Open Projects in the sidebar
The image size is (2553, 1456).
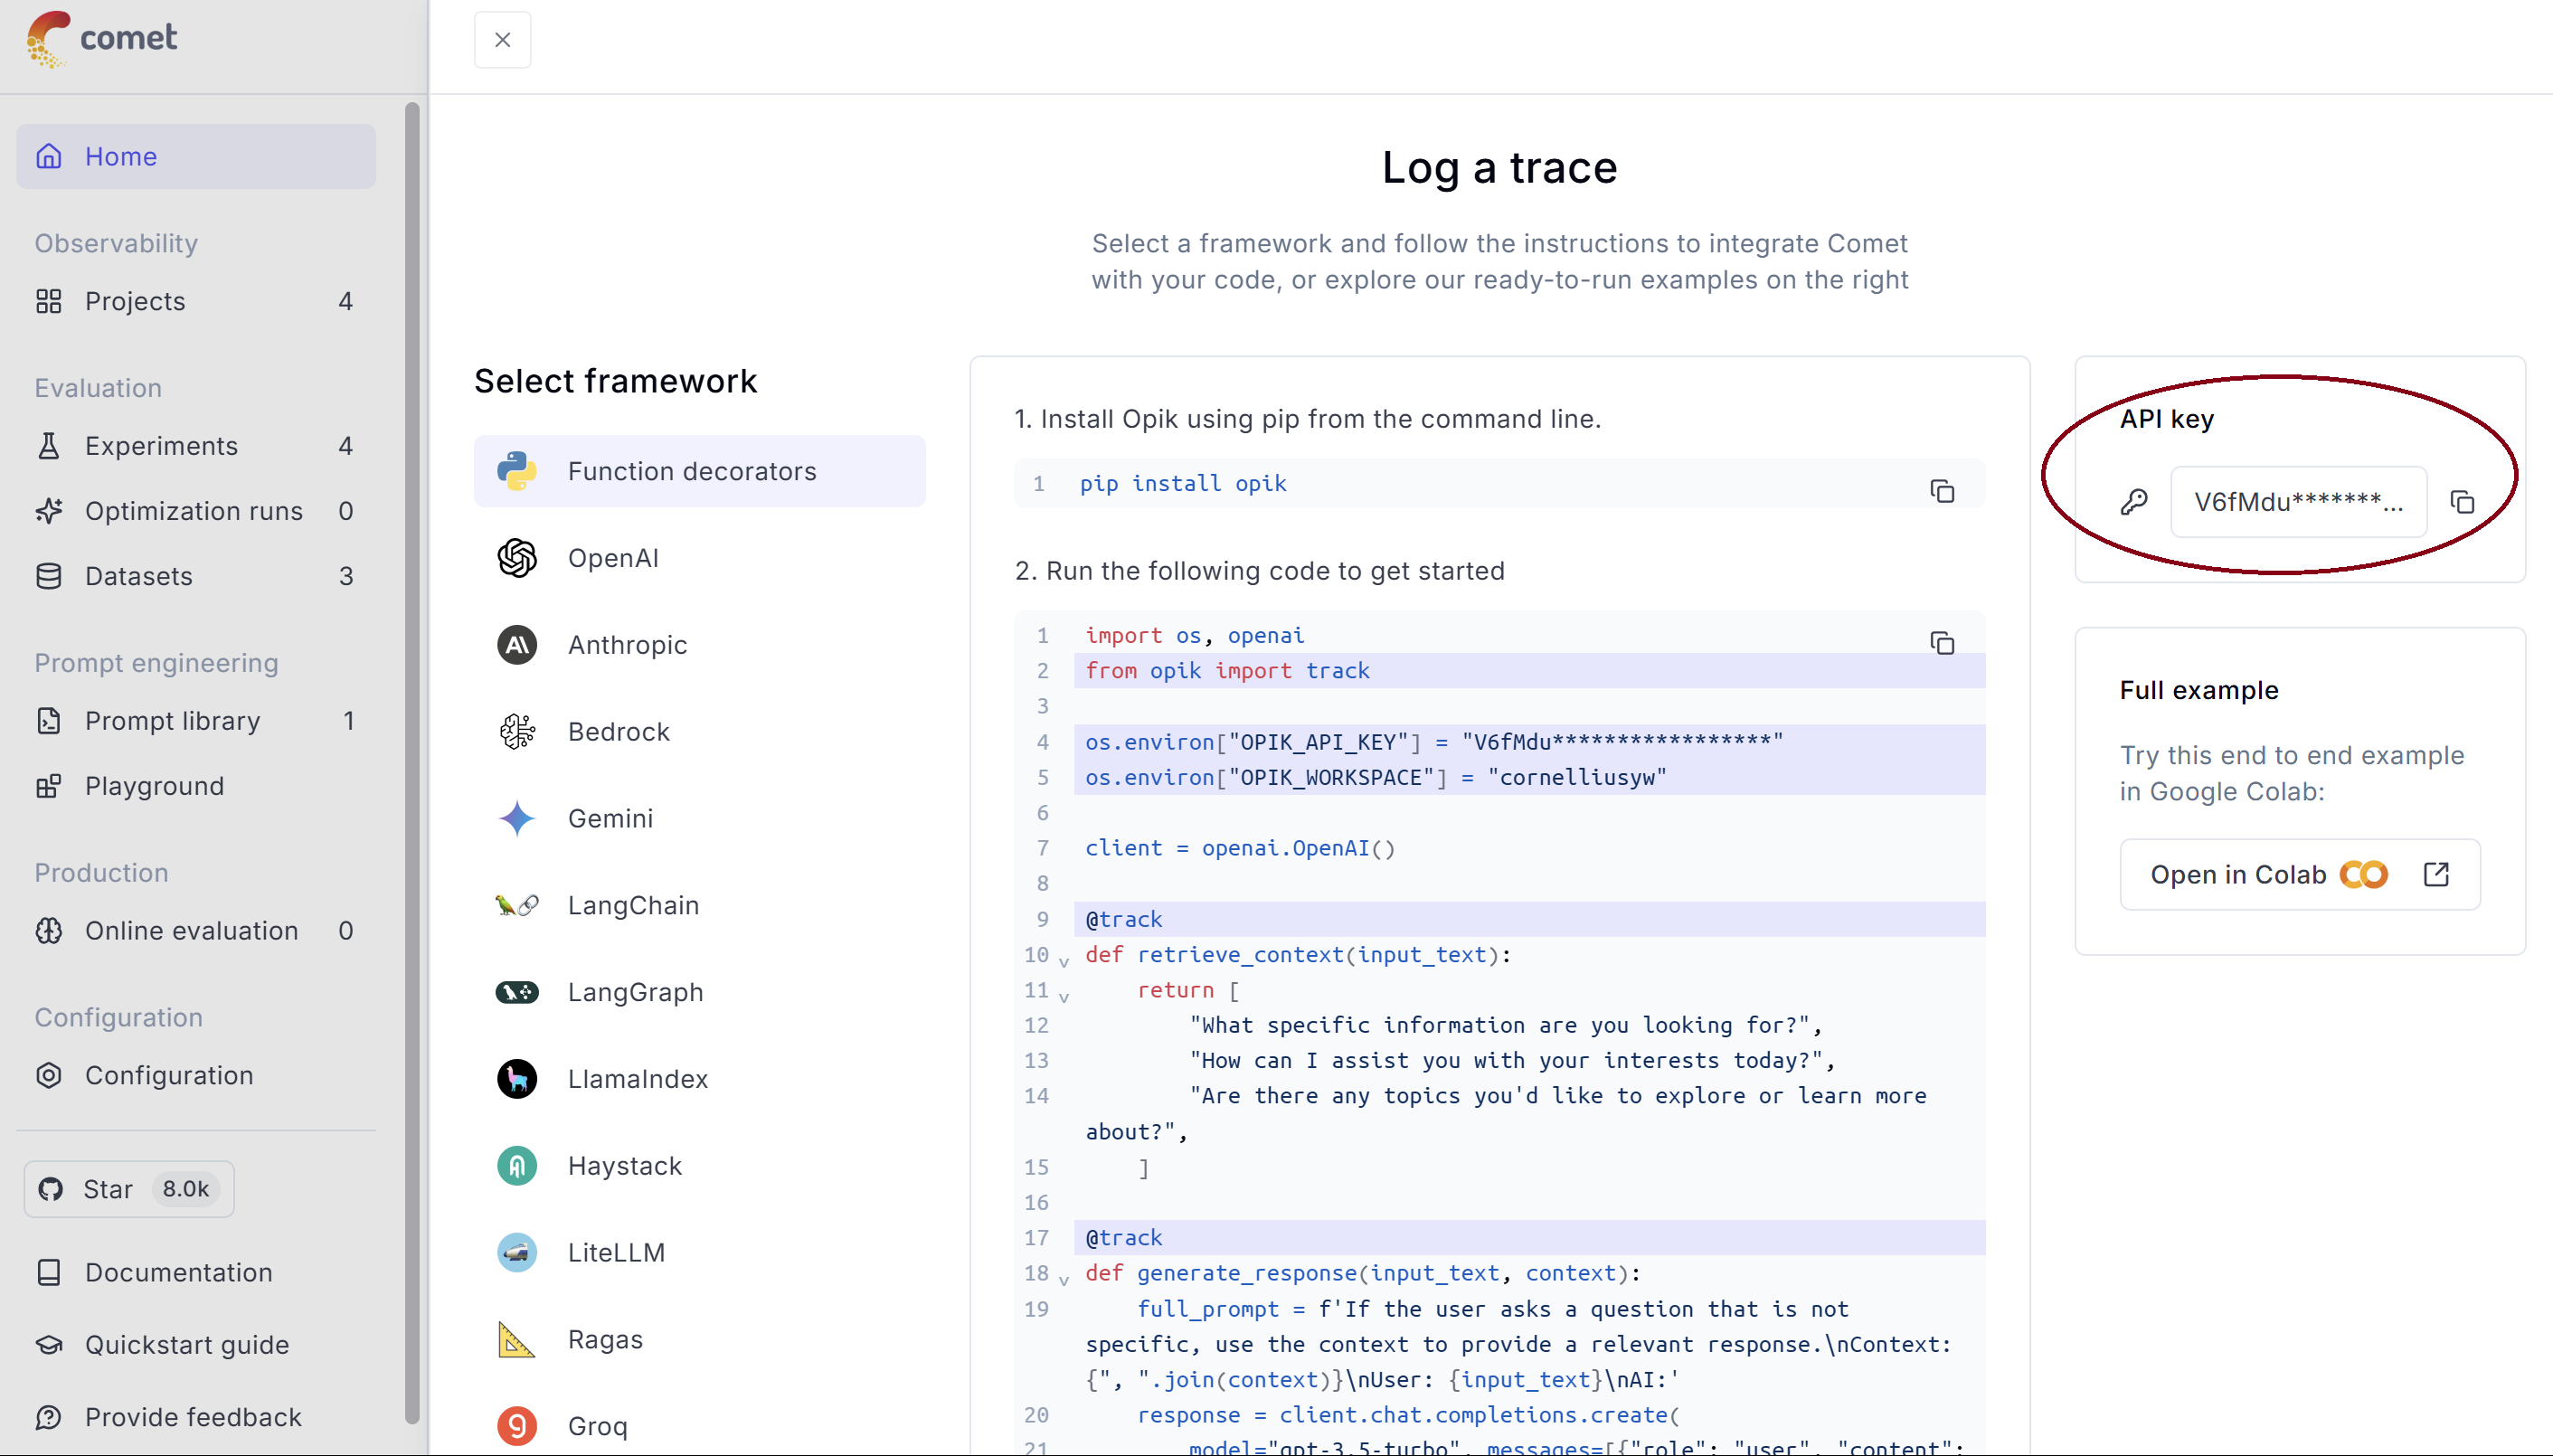[x=196, y=301]
